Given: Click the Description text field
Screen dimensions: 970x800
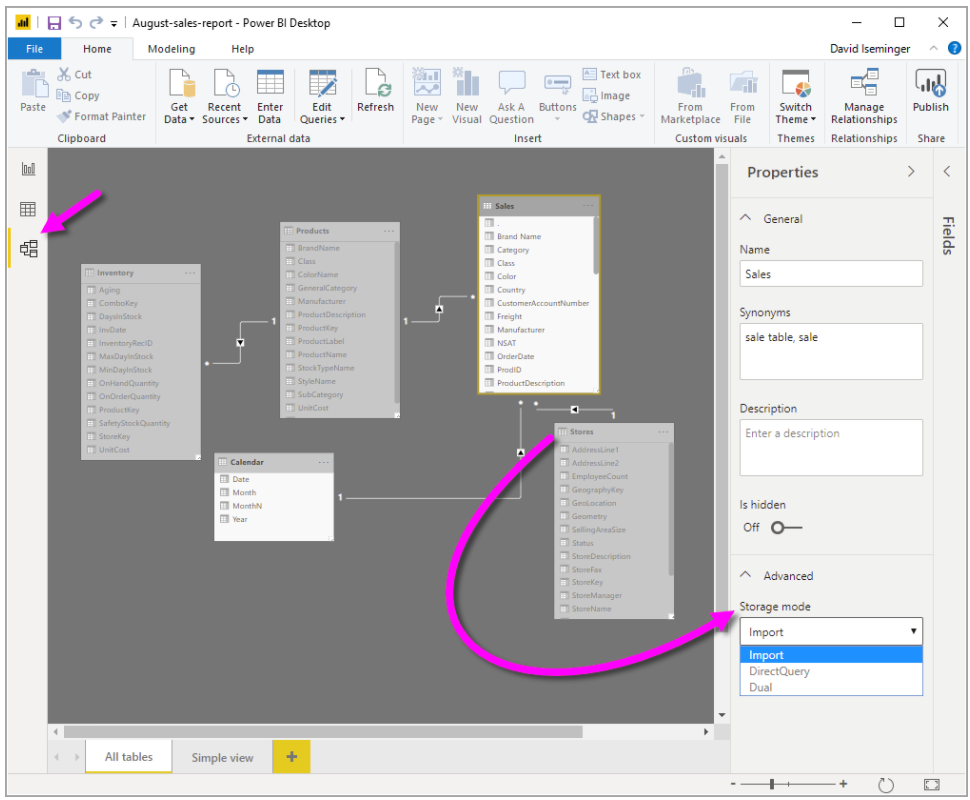Looking at the screenshot, I should (831, 447).
